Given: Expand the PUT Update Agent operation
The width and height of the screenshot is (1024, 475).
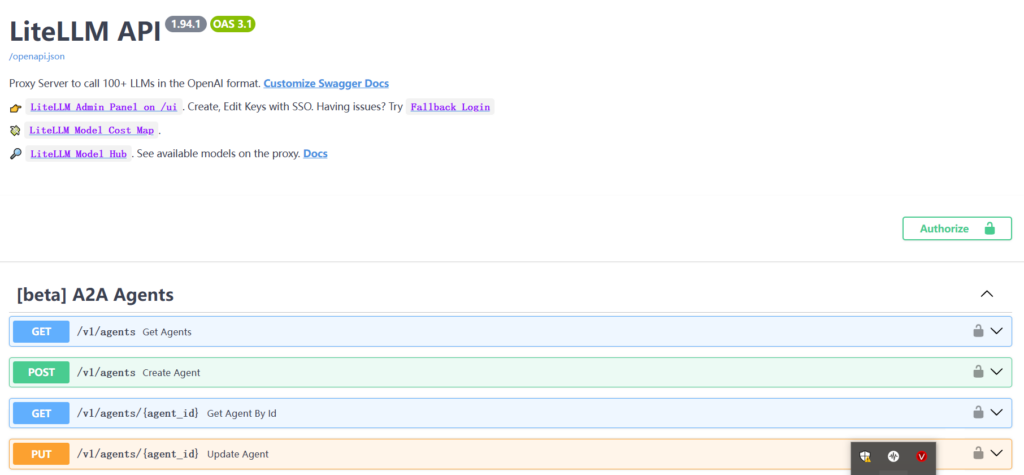Looking at the screenshot, I should pyautogui.click(x=511, y=453).
